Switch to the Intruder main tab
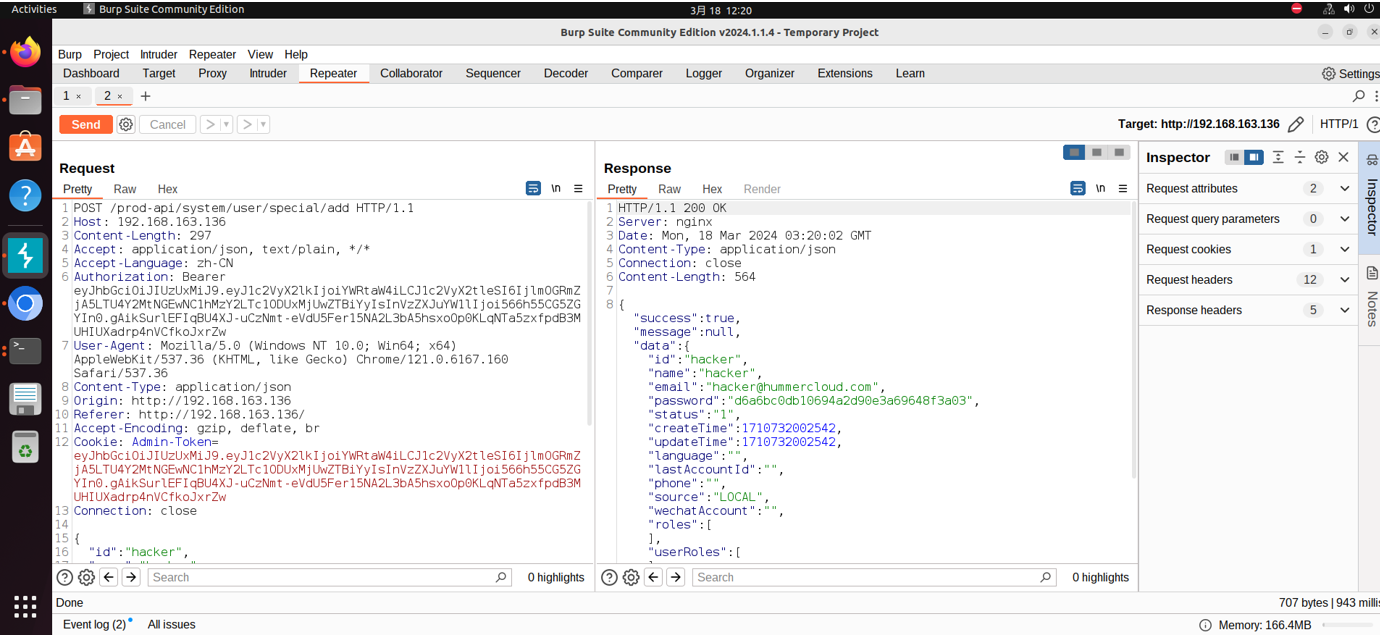1380x635 pixels. [x=267, y=73]
